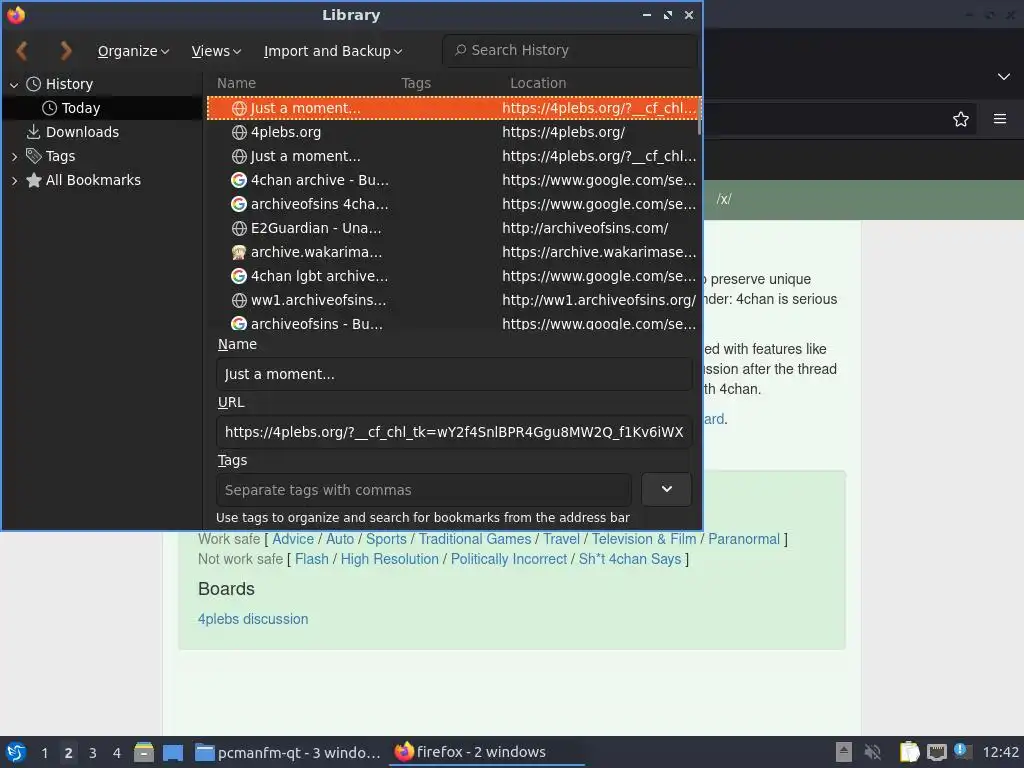This screenshot has width=1024, height=768.
Task: Toggle the muted volume tray icon
Action: (872, 752)
